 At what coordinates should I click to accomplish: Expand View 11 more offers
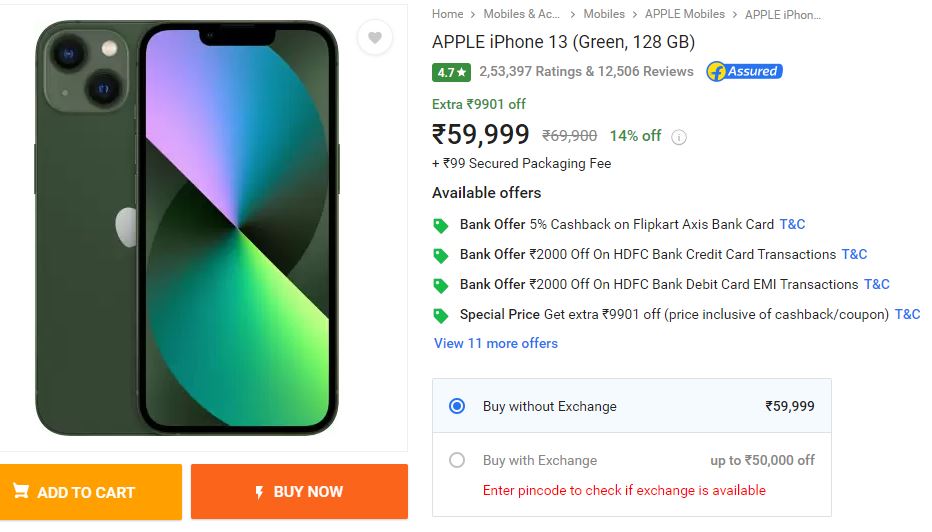(496, 343)
